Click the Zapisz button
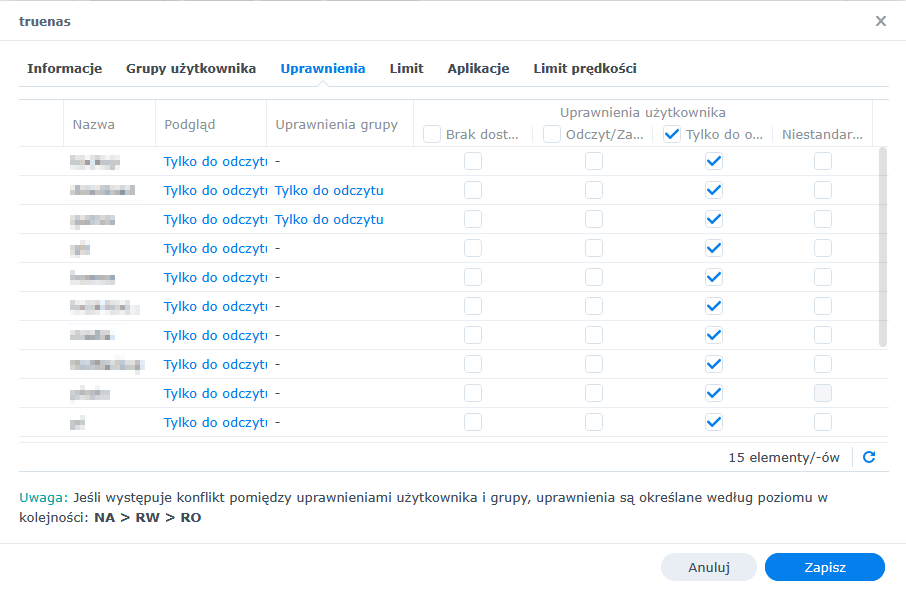Screen dimensions: 906x590 pos(824,567)
